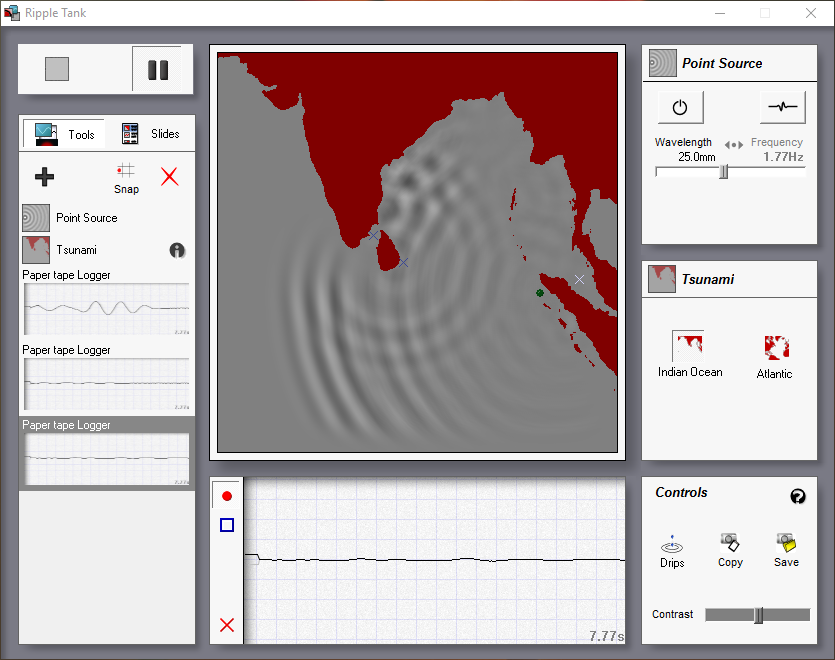Click the blue square logger button
Screen dimensions: 835x660
click(227, 525)
